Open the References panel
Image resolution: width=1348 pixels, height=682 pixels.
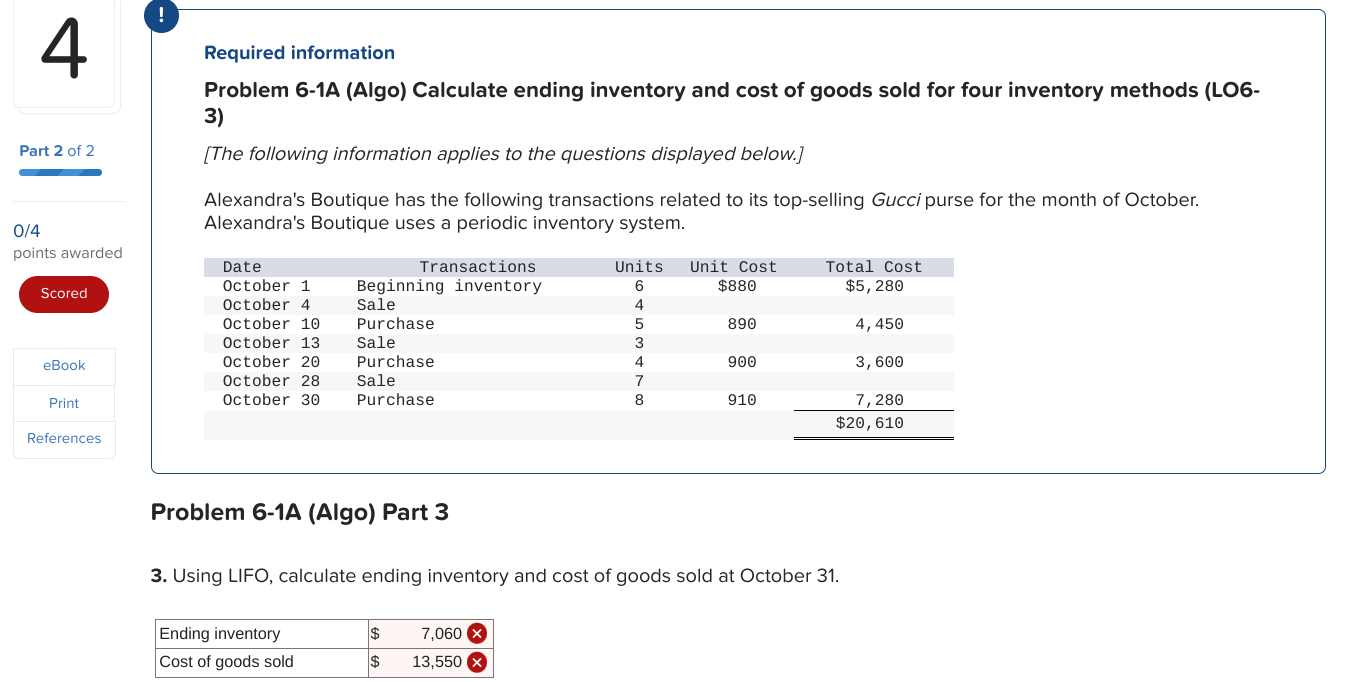64,438
